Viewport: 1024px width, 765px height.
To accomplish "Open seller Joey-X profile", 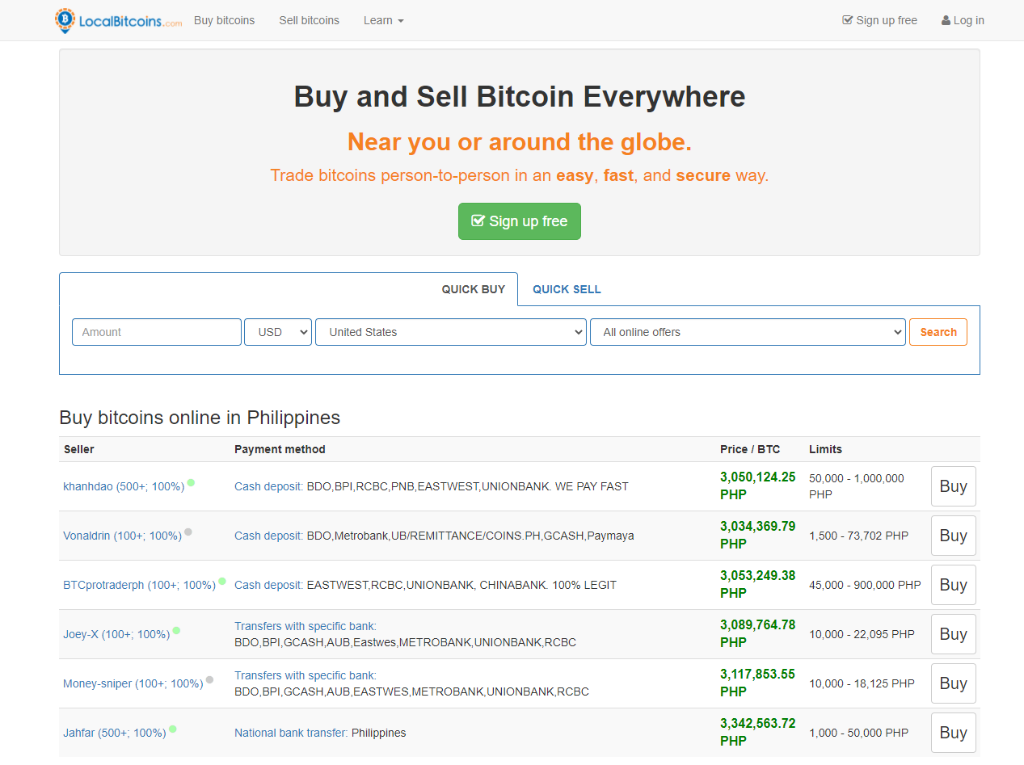I will coord(116,634).
